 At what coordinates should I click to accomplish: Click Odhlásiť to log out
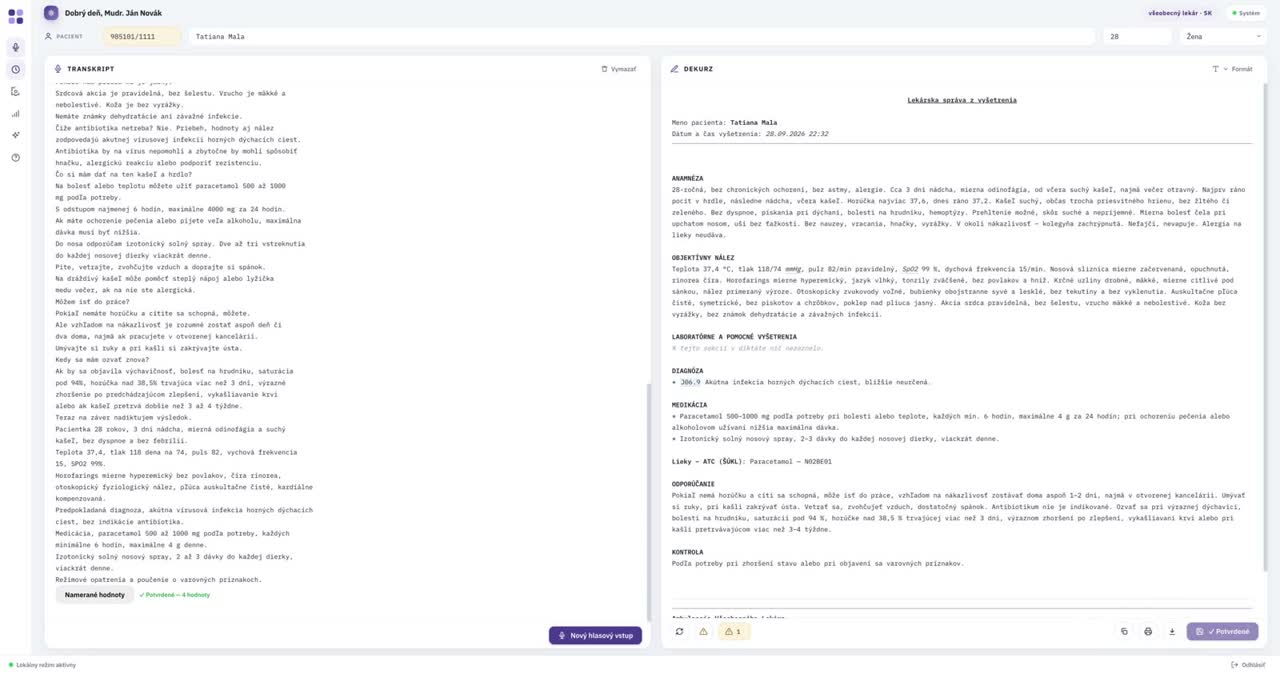[1248, 665]
